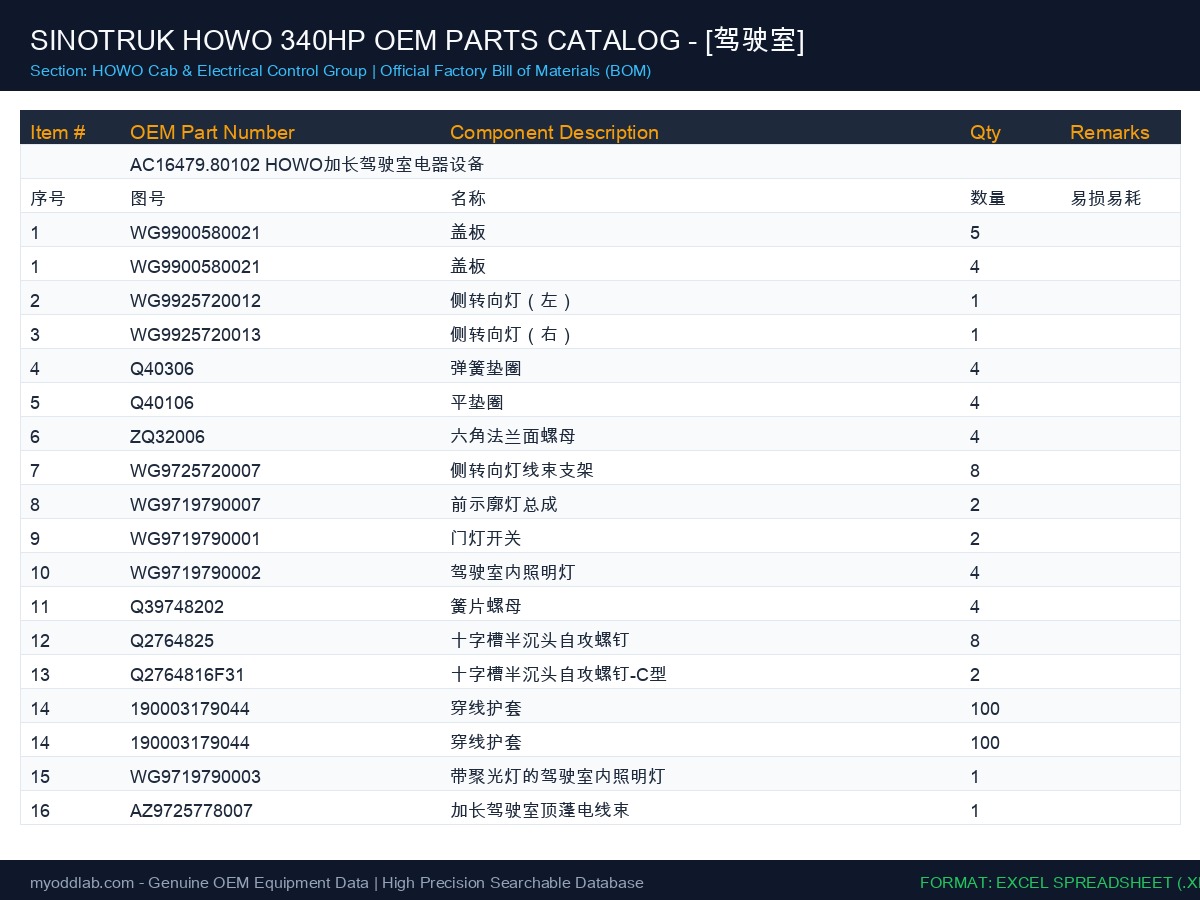The image size is (1200, 900).
Task: Click the description "前示廓灯总成"
Action: (x=504, y=504)
